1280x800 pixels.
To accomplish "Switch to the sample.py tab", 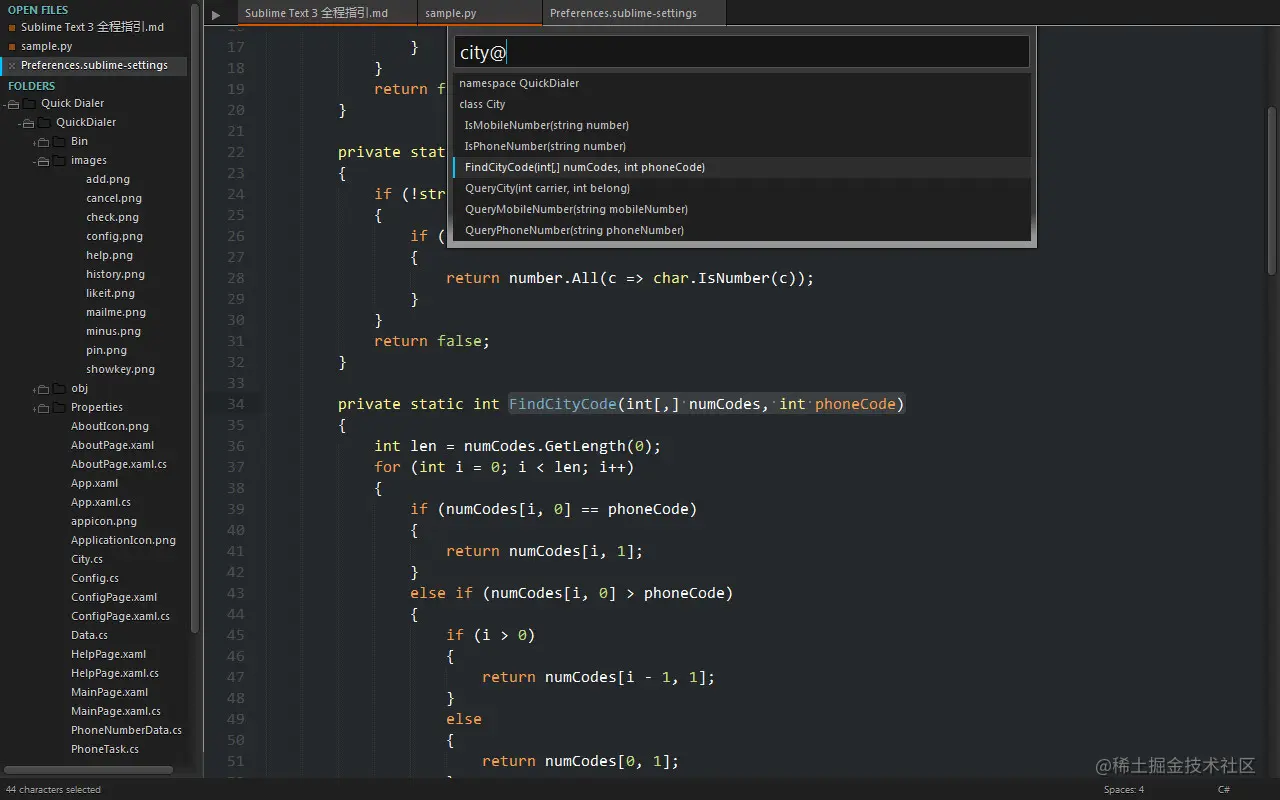I will tap(480, 13).
